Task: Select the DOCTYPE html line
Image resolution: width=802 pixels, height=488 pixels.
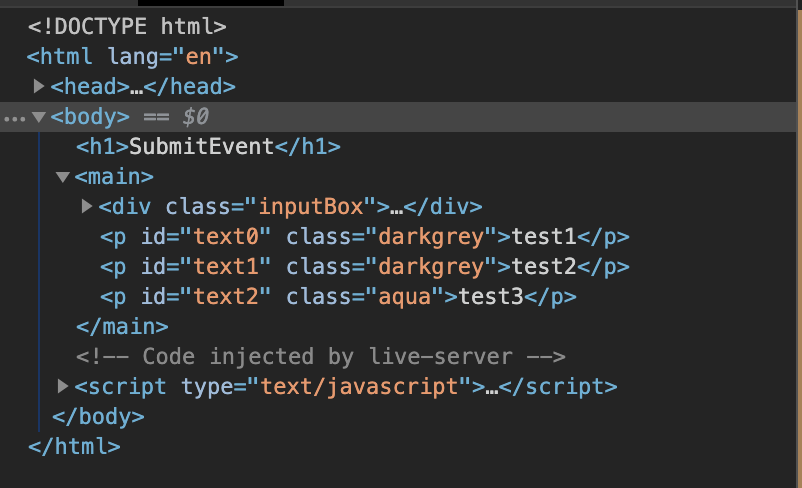Action: (x=127, y=27)
